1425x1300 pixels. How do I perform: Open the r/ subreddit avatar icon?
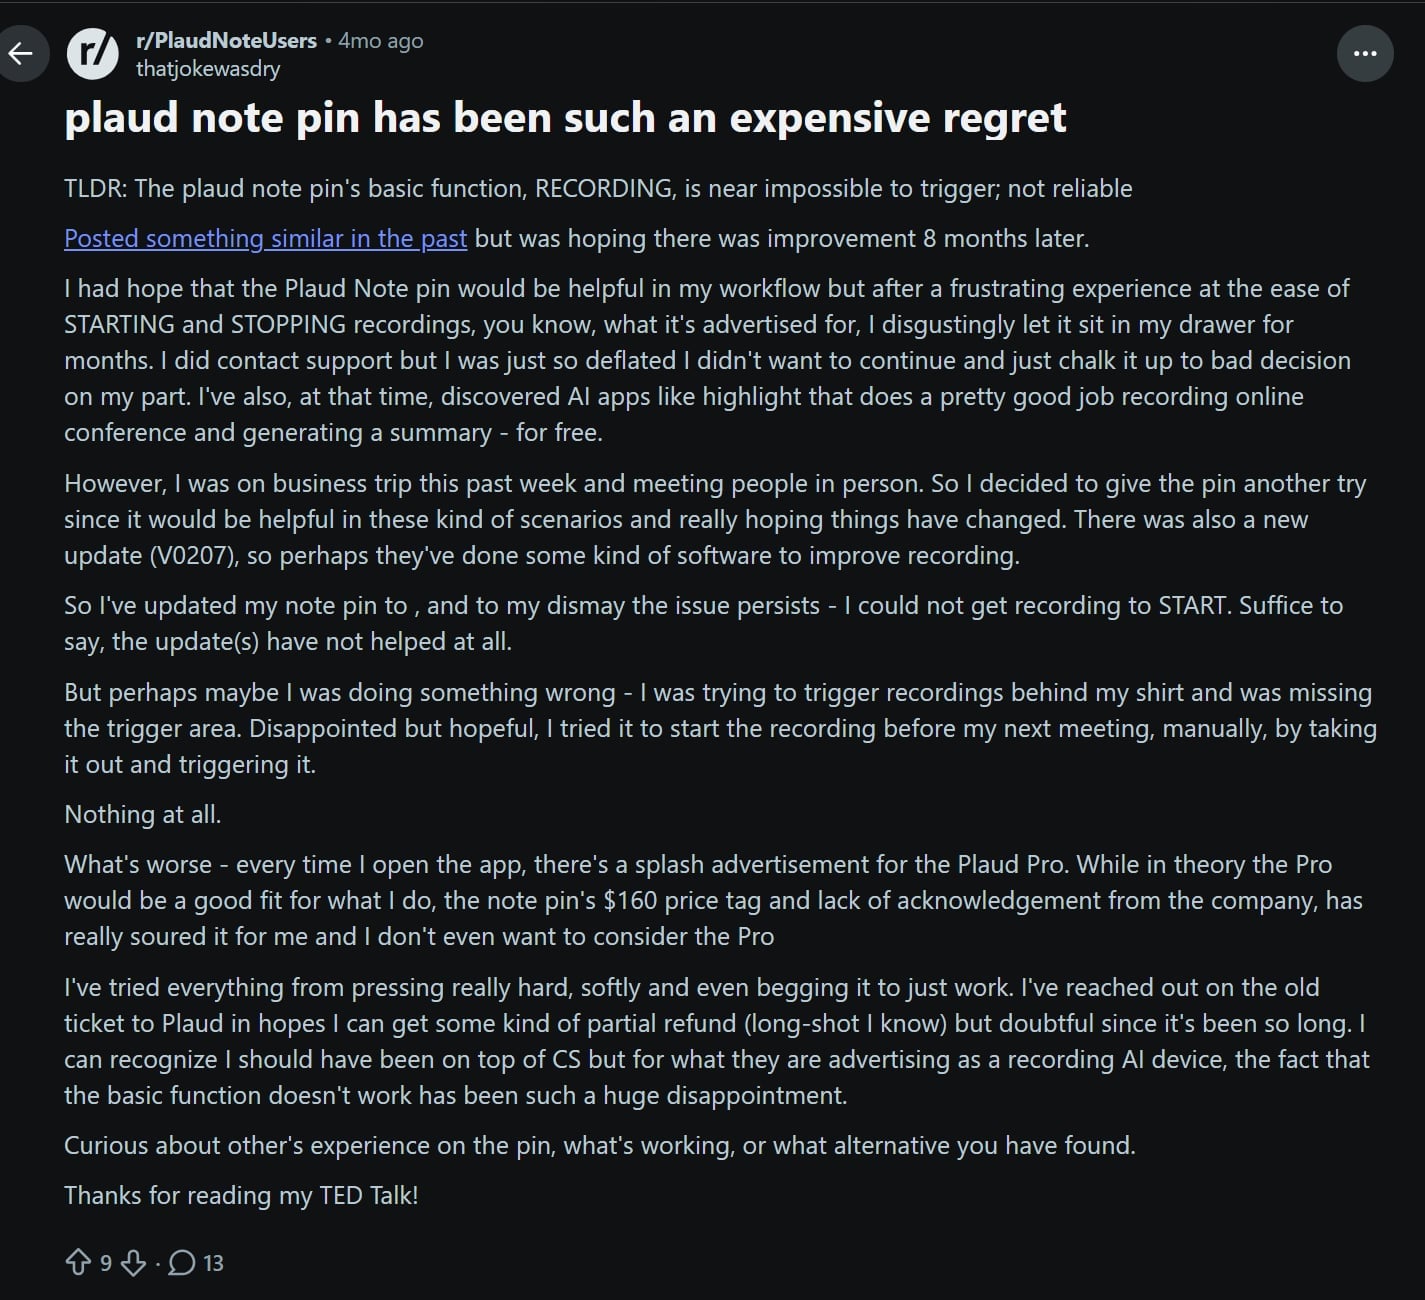pos(93,54)
